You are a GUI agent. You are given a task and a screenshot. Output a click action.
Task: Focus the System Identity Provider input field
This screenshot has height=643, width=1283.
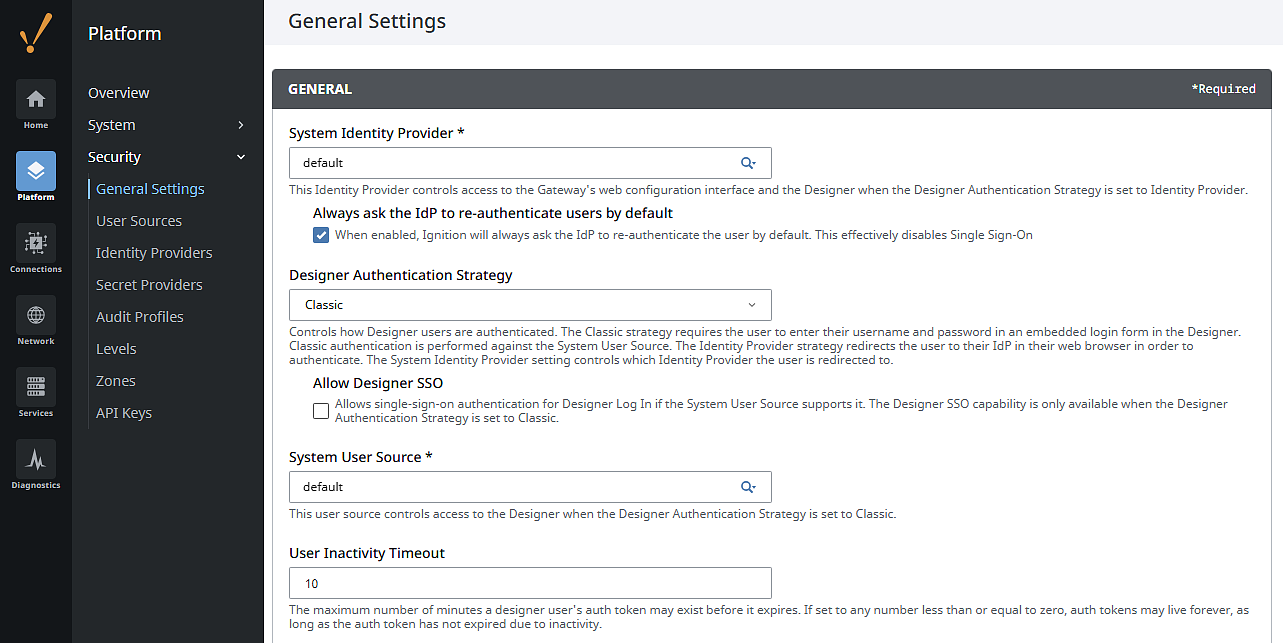point(530,163)
